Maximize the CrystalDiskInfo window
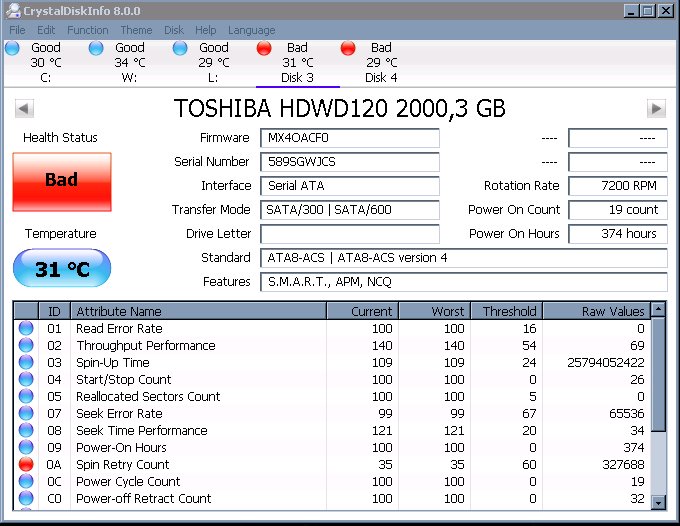680x526 pixels. (648, 10)
